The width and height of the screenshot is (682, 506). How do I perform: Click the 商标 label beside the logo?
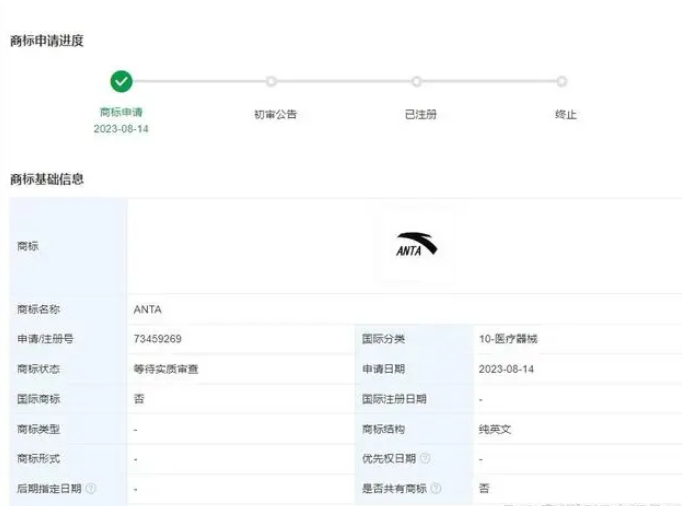[28, 246]
